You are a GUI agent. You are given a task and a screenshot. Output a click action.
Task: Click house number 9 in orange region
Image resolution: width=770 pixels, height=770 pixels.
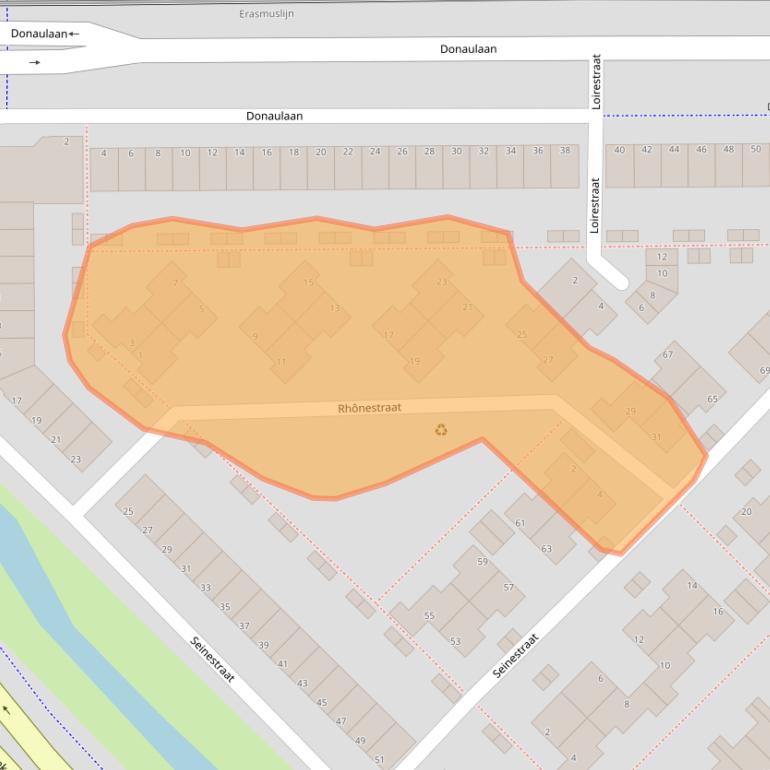tap(255, 336)
